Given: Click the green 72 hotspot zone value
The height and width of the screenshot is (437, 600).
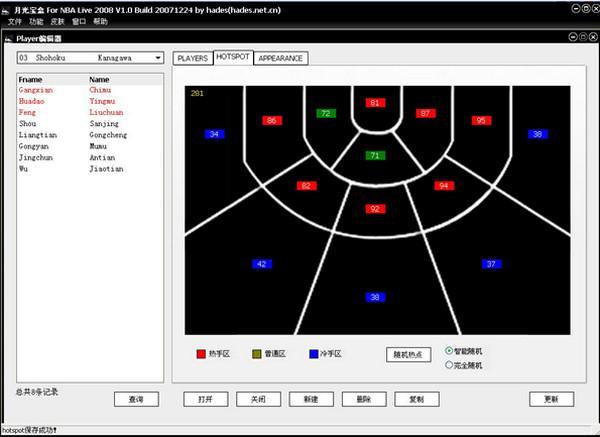Looking at the screenshot, I should click(326, 113).
